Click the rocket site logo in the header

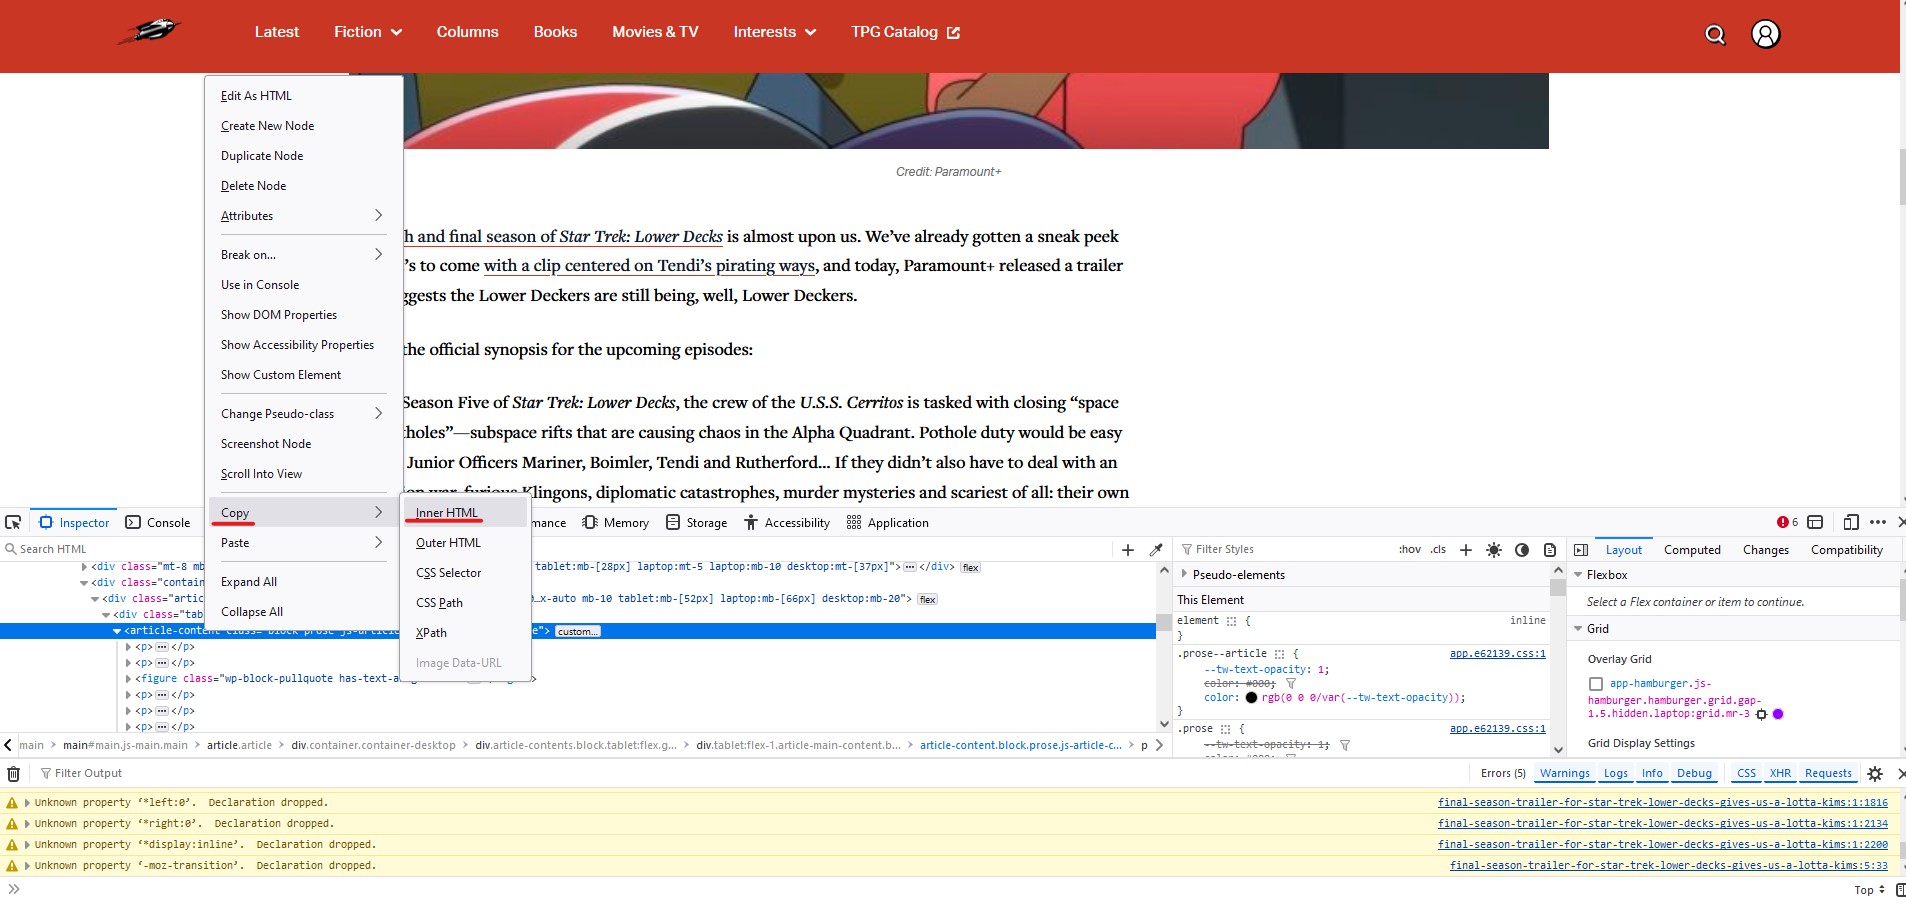pos(149,31)
